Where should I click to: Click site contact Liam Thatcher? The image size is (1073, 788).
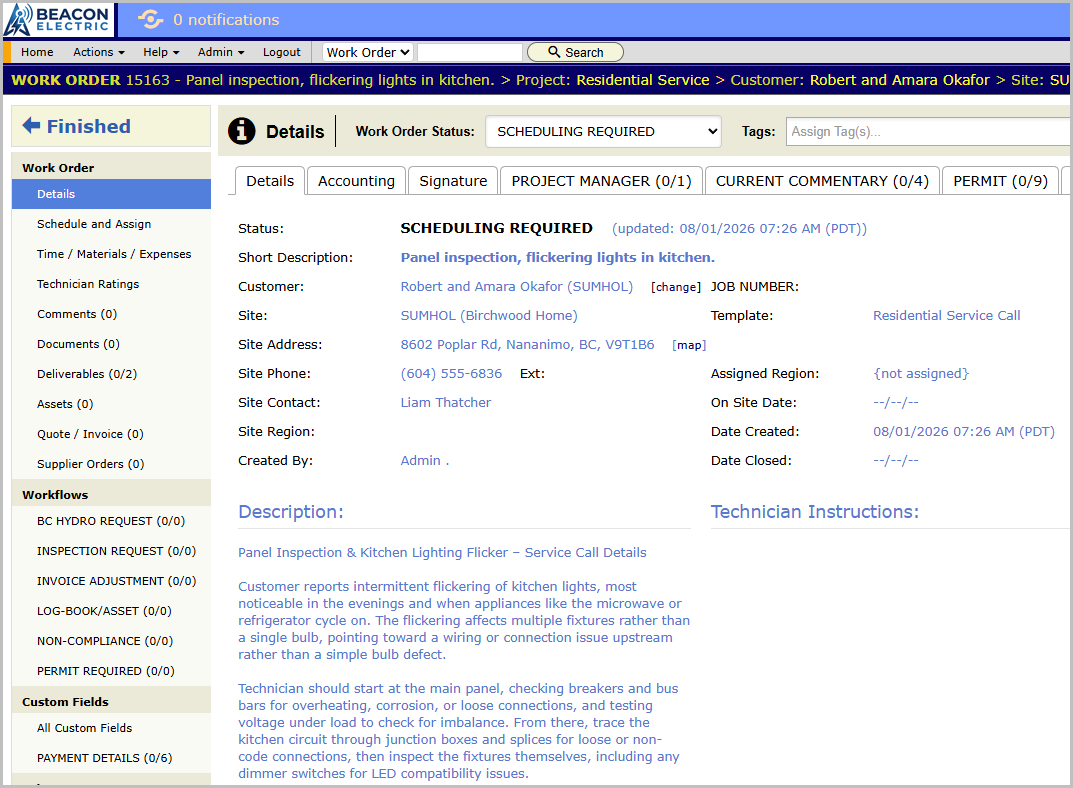(x=445, y=403)
